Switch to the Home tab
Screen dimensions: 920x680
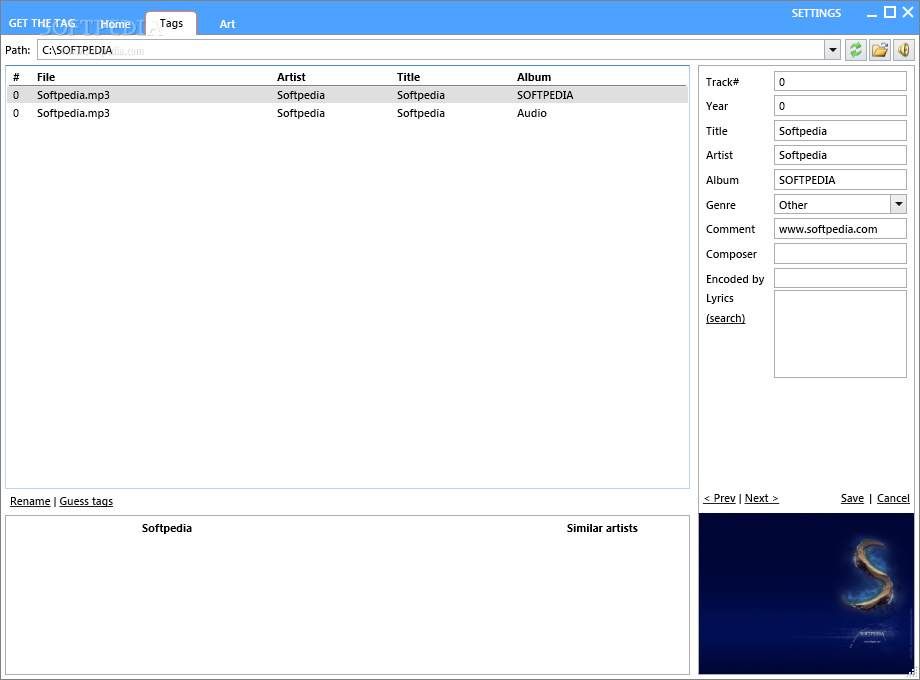point(115,24)
